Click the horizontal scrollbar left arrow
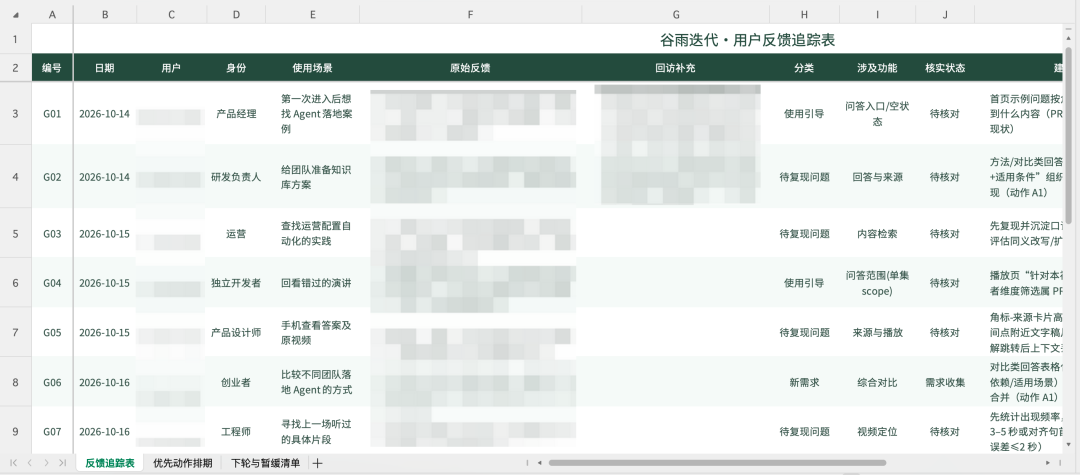The image size is (1080, 475). tap(540, 463)
